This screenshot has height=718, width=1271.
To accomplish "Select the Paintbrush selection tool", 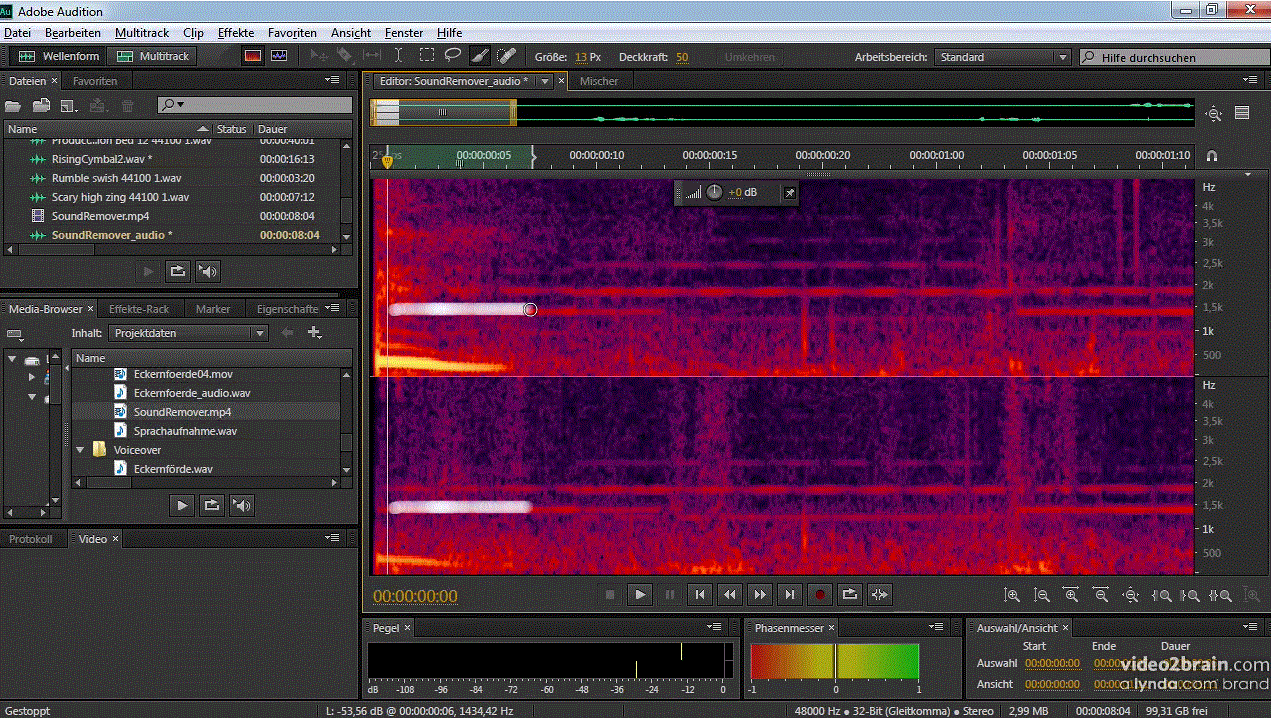I will click(479, 56).
